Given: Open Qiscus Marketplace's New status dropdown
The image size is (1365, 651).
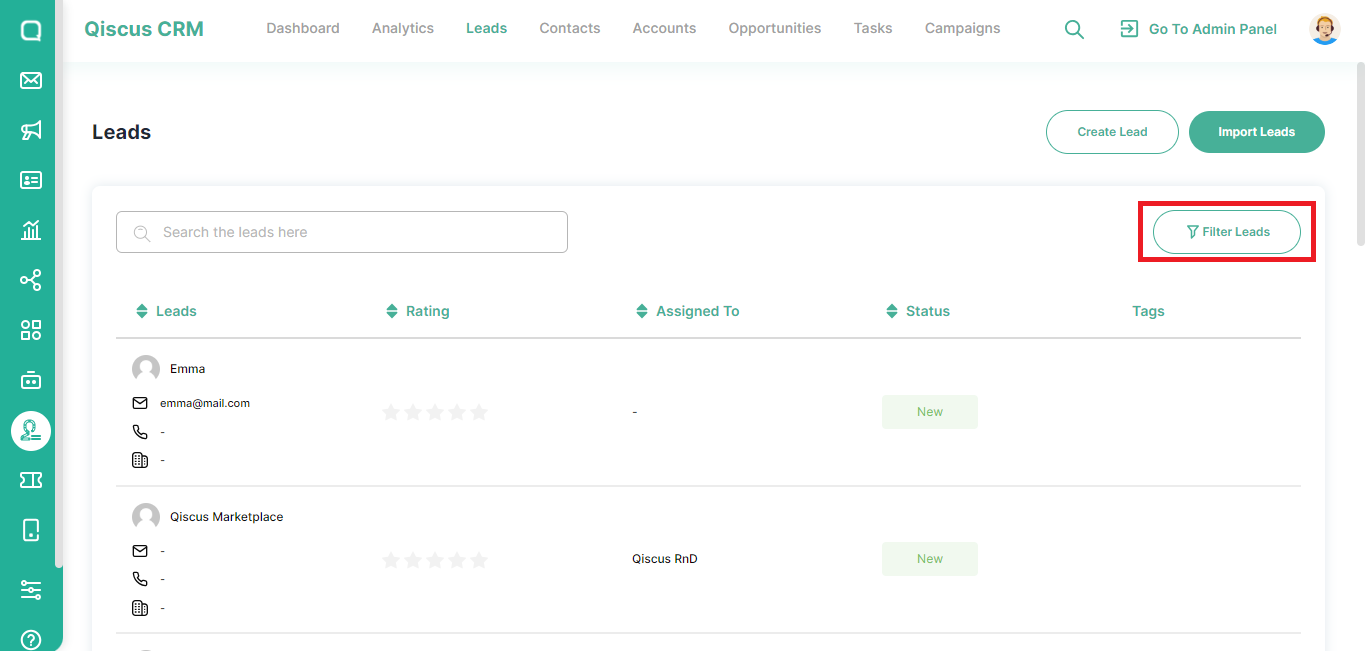Looking at the screenshot, I should pyautogui.click(x=930, y=559).
